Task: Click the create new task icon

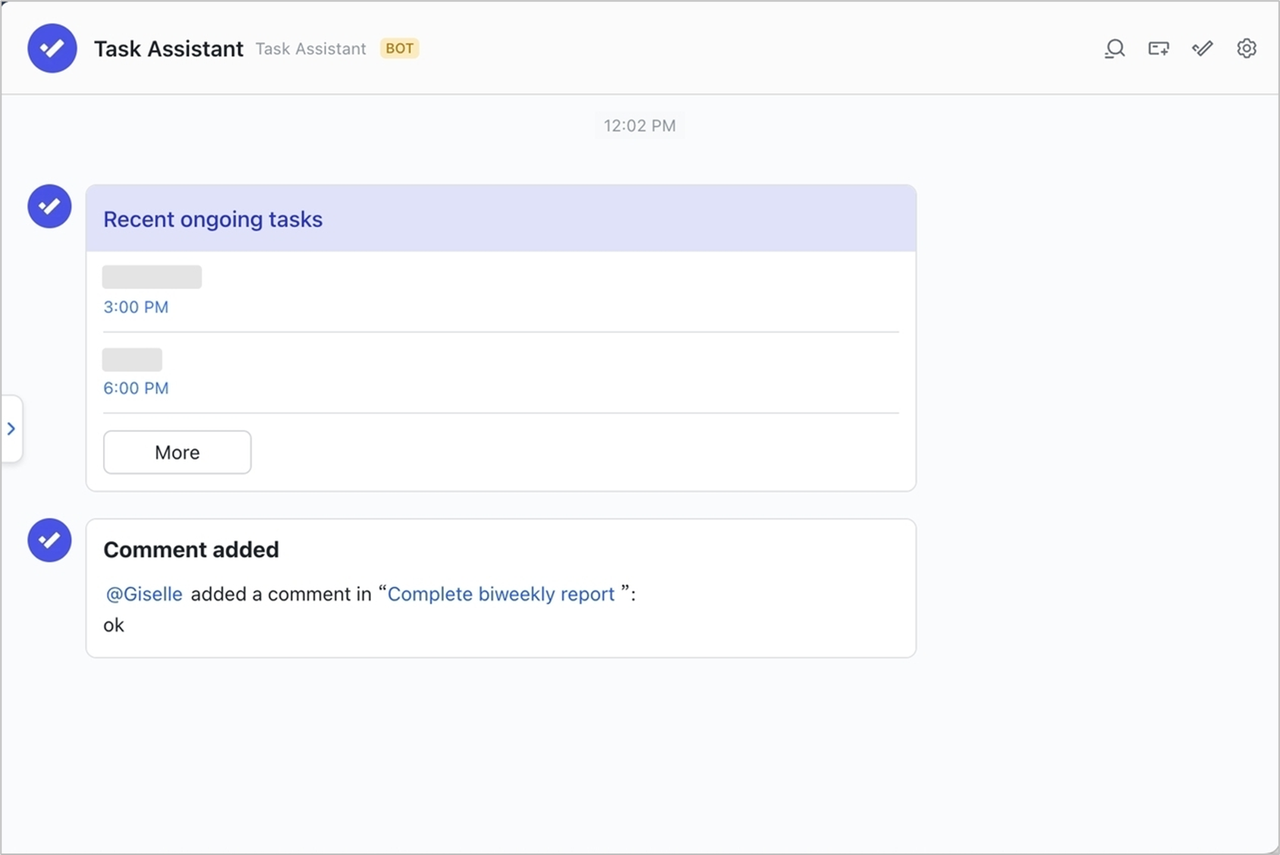Action: tap(1158, 48)
